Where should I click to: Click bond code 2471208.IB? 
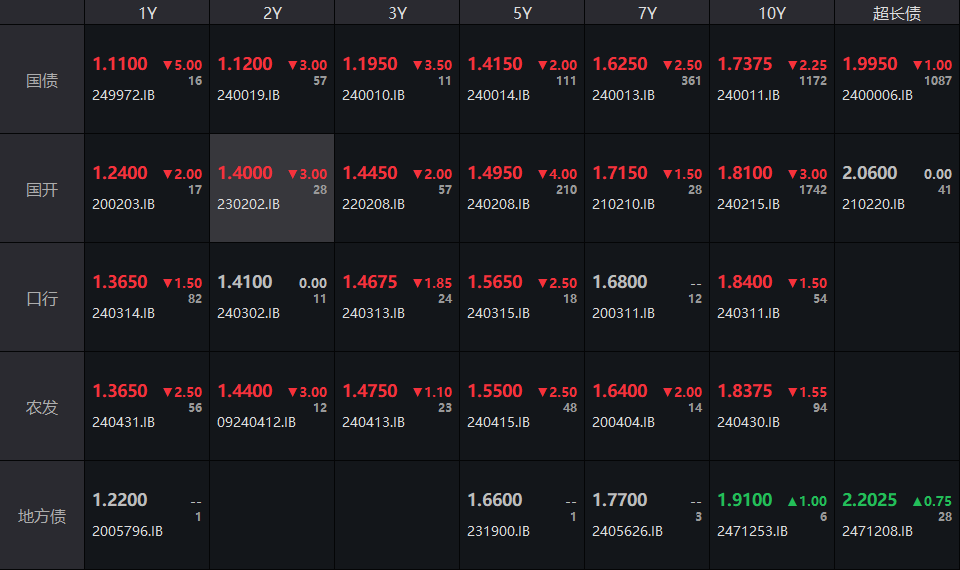[877, 531]
